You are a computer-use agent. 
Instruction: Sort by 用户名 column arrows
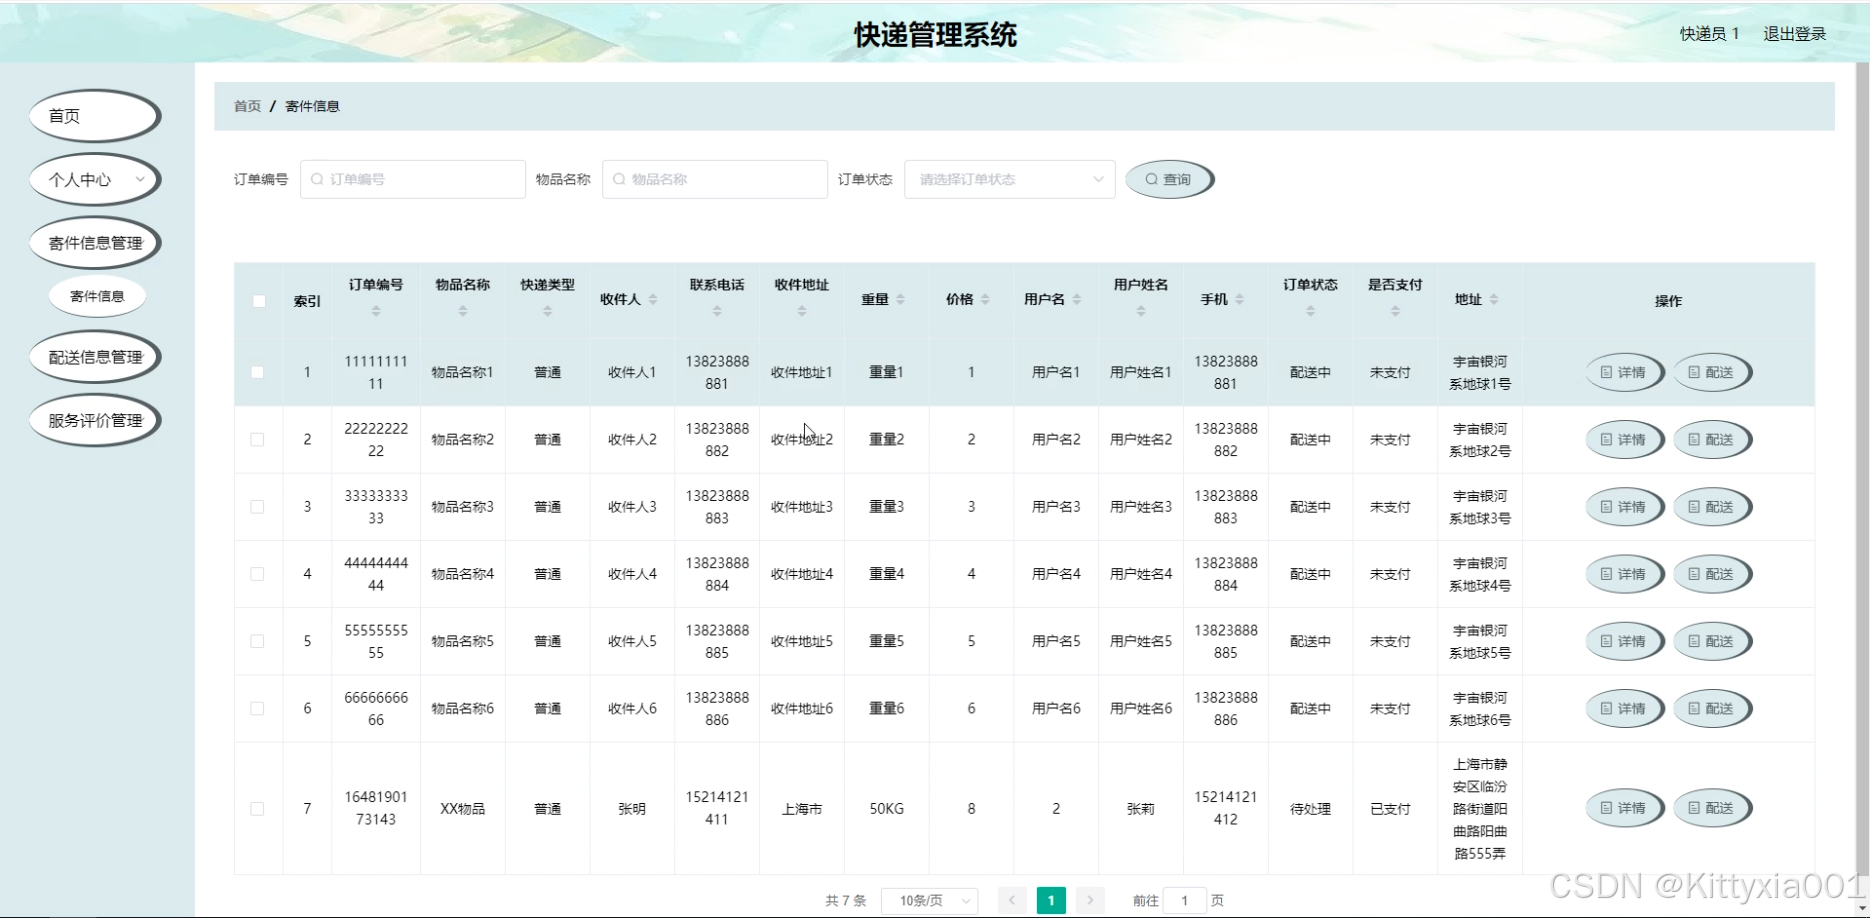1077,300
